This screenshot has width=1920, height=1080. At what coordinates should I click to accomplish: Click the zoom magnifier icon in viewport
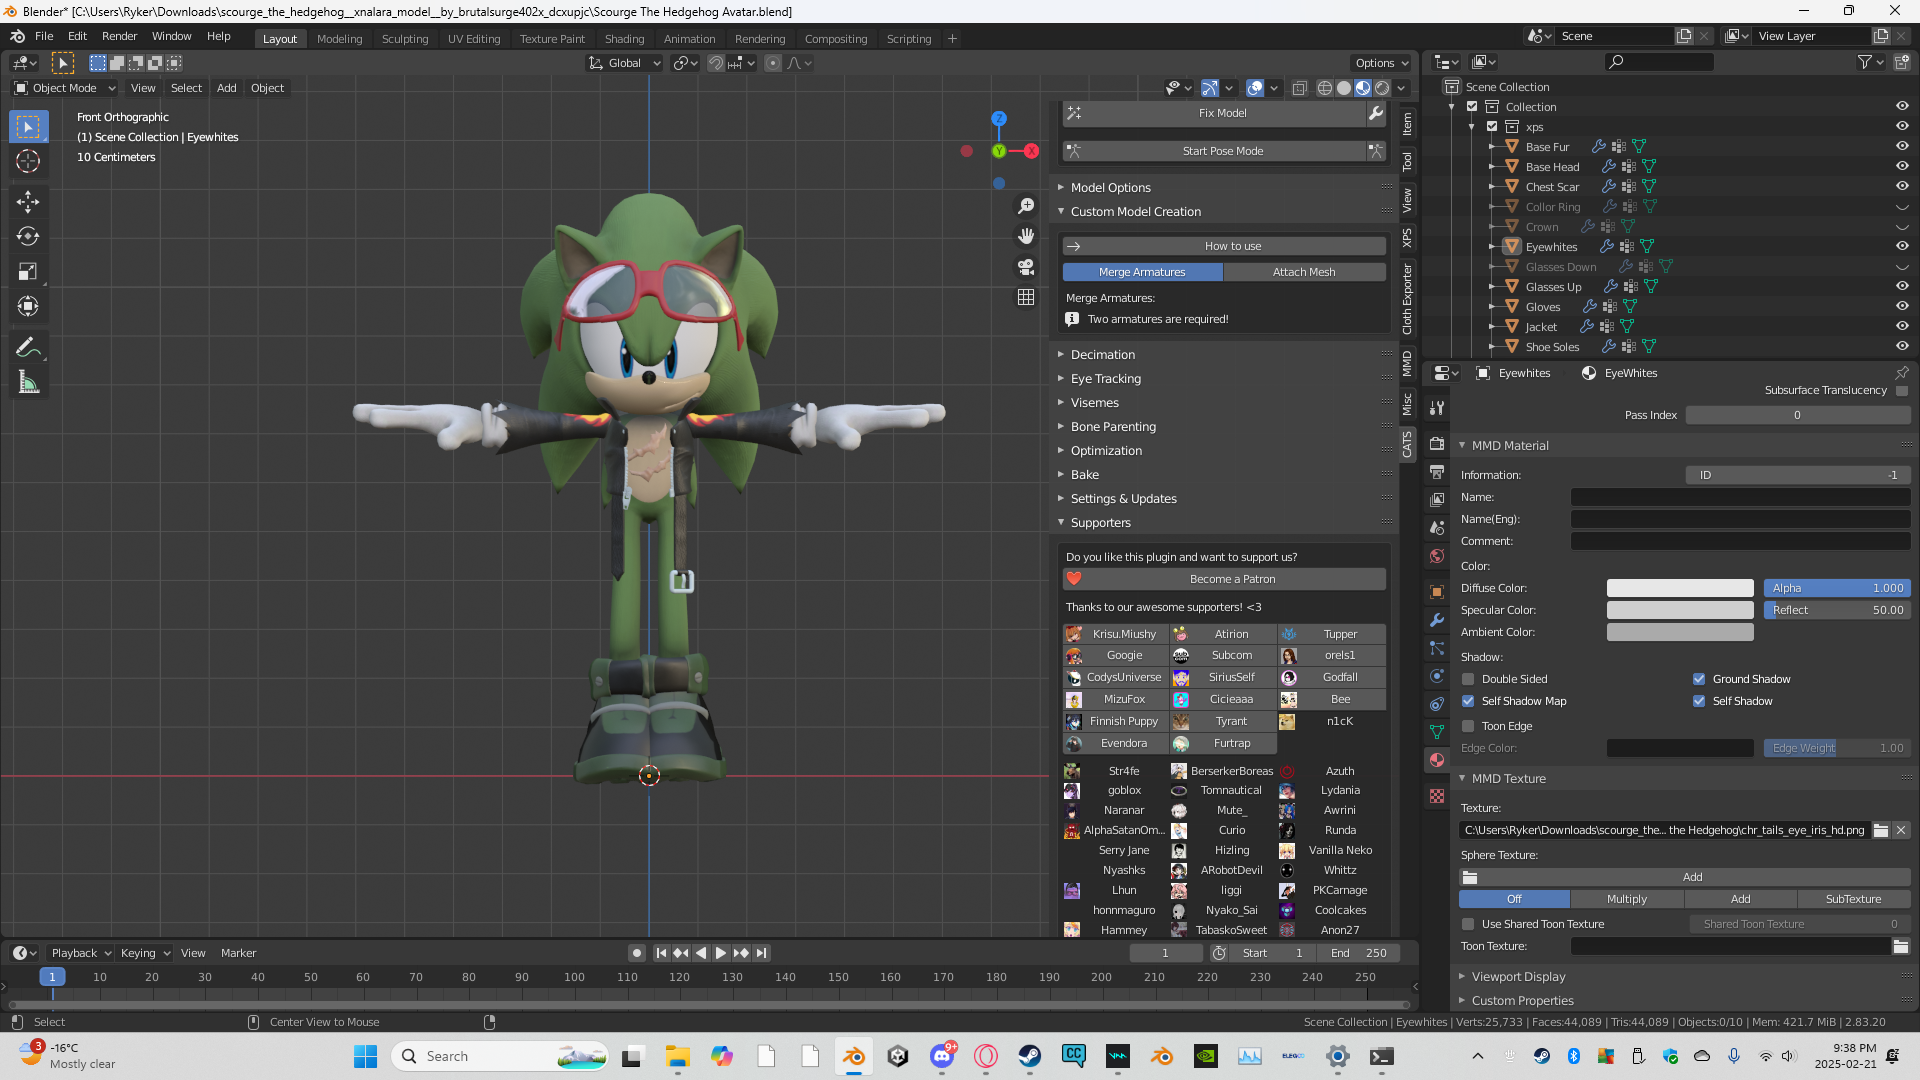pyautogui.click(x=1026, y=205)
